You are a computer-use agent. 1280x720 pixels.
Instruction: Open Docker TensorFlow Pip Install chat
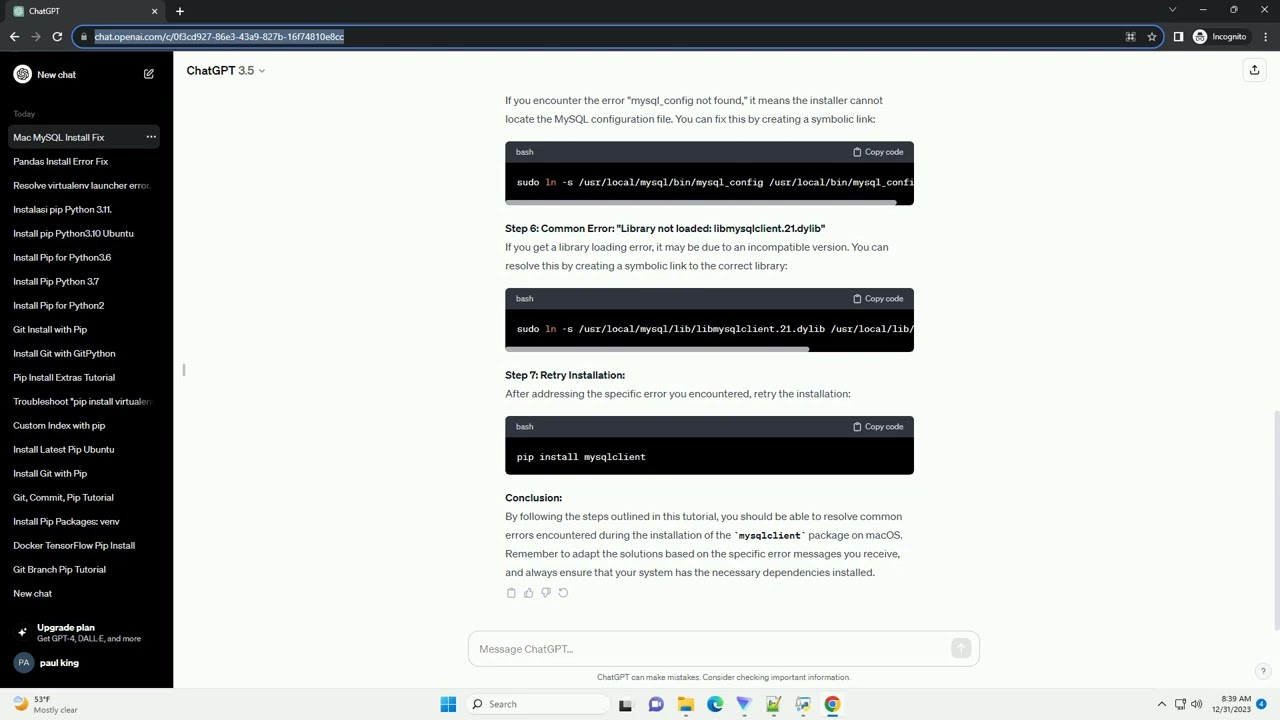(x=86, y=545)
